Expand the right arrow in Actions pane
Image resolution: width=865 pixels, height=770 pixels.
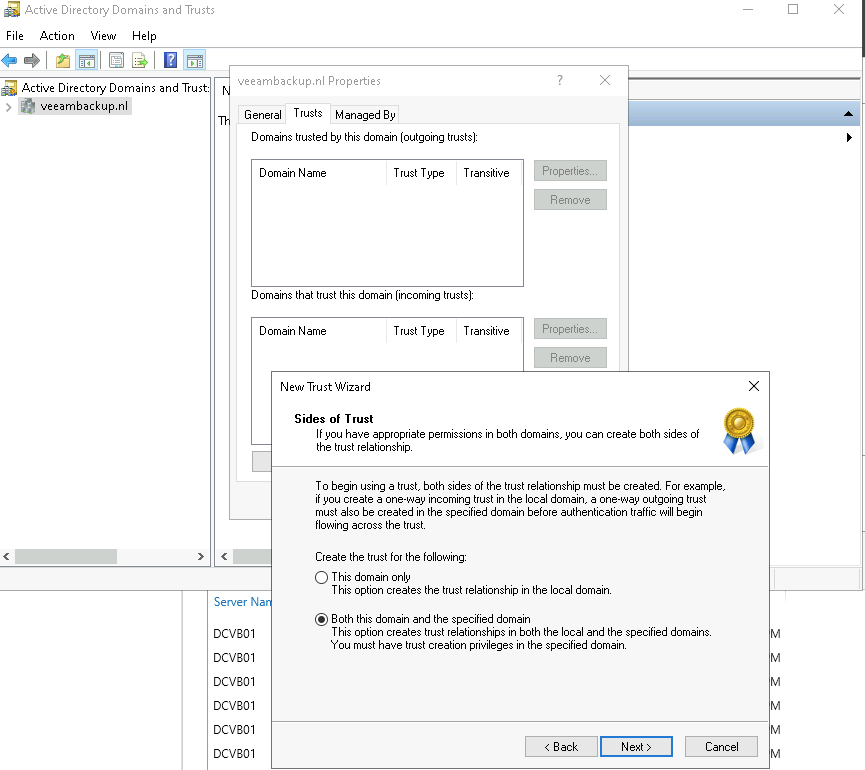click(849, 137)
